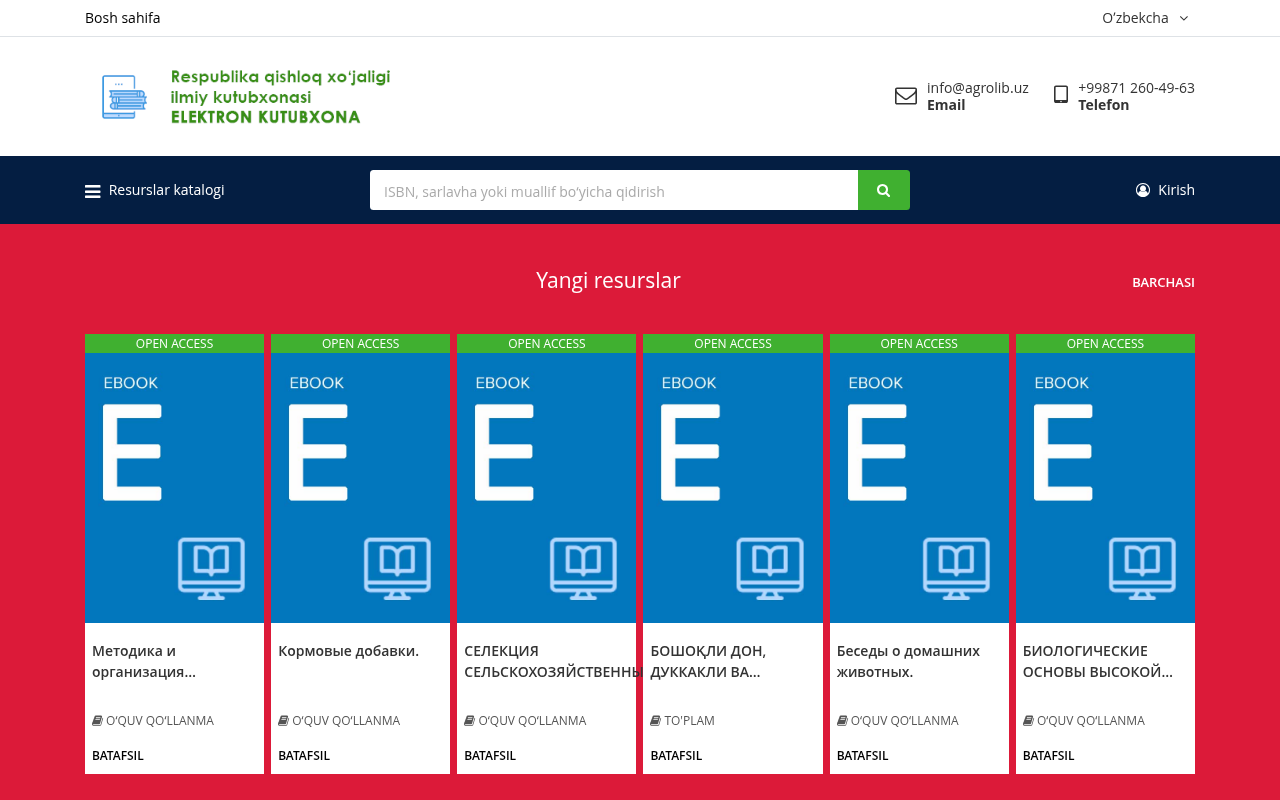Click BATAFSIL under Беседы о домашних животных
This screenshot has width=1280, height=800.
coord(863,756)
